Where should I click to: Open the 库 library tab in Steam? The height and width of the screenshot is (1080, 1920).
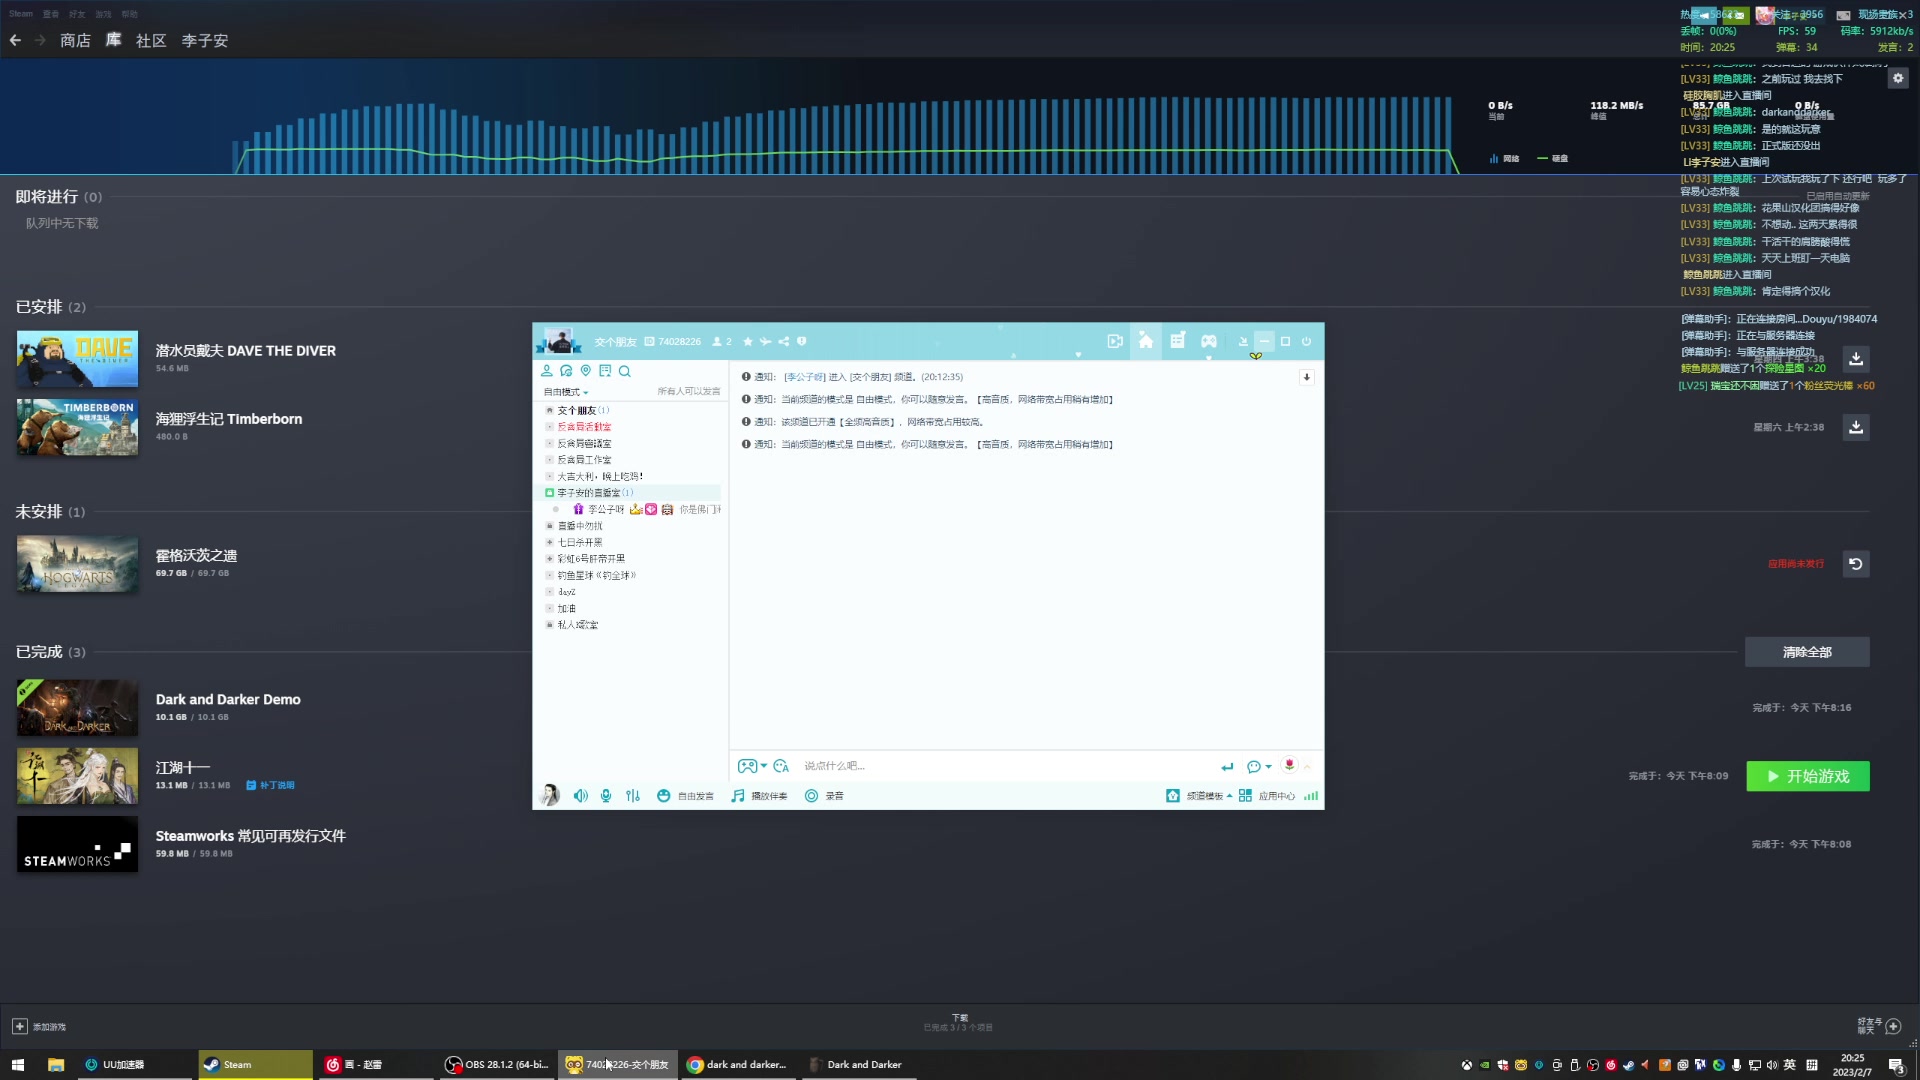point(113,40)
